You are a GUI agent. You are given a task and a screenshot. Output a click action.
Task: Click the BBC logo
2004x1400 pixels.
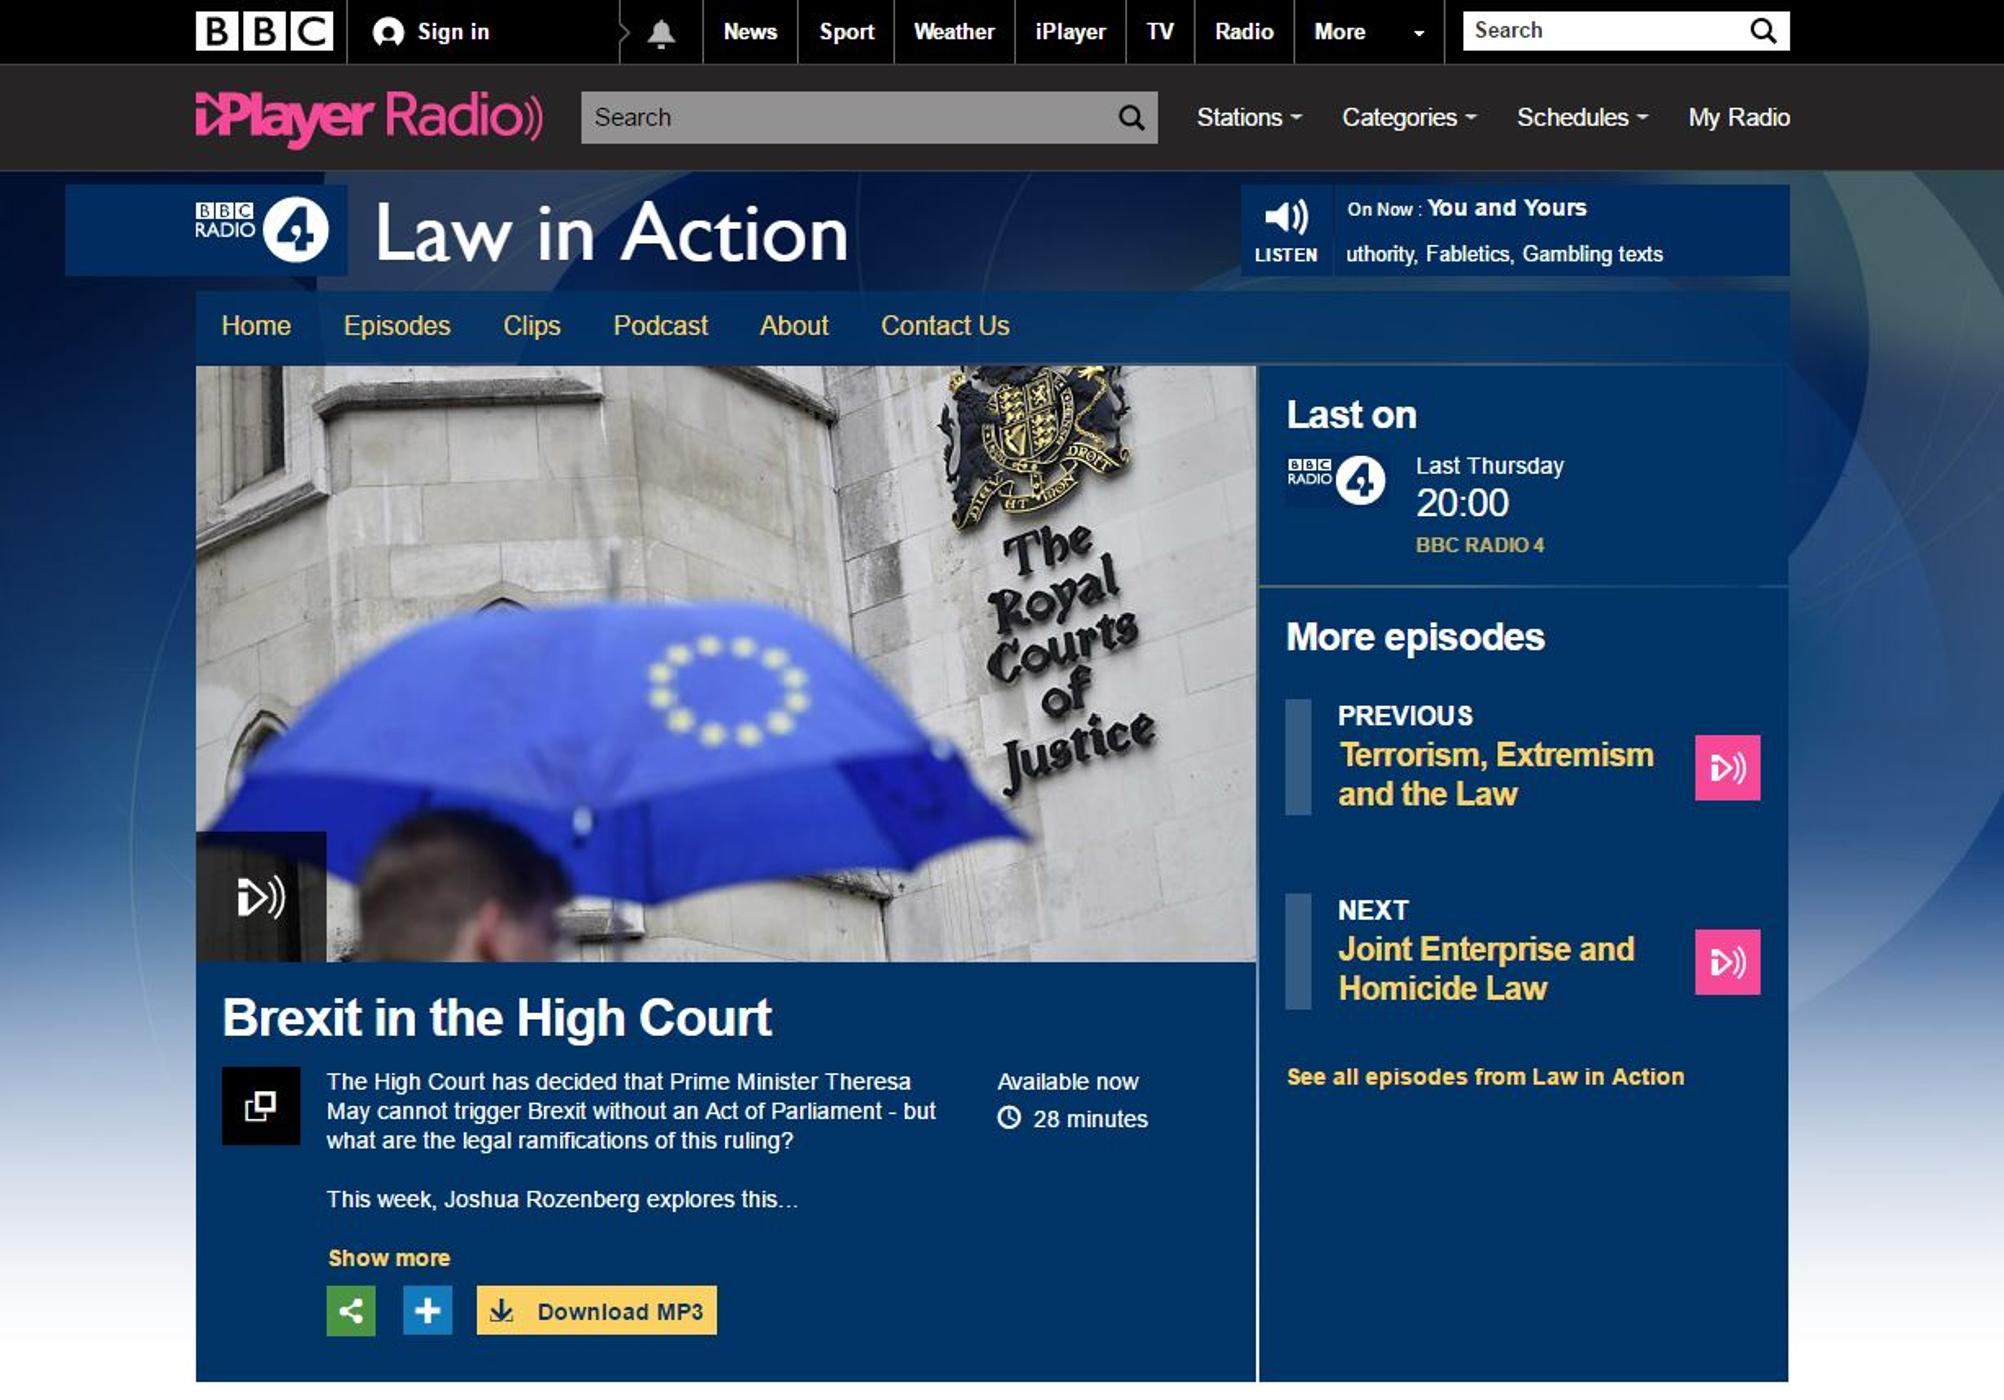coord(264,31)
